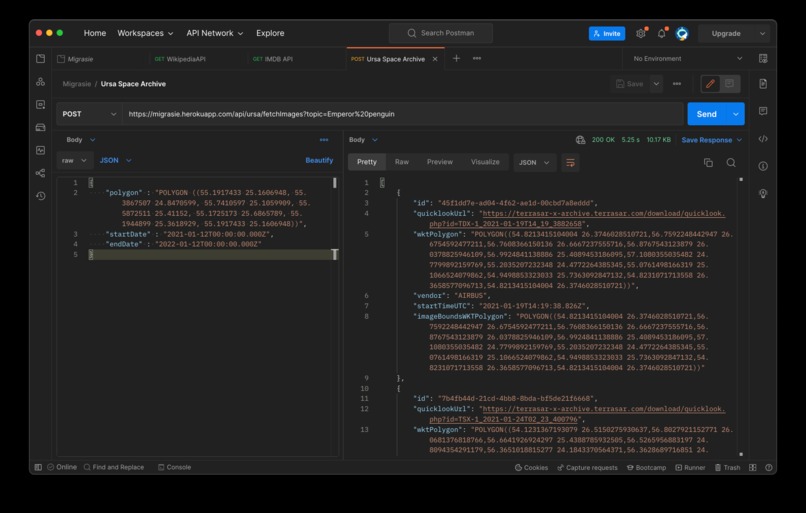Open tab options three dots
This screenshot has height=513, width=806.
click(x=477, y=59)
